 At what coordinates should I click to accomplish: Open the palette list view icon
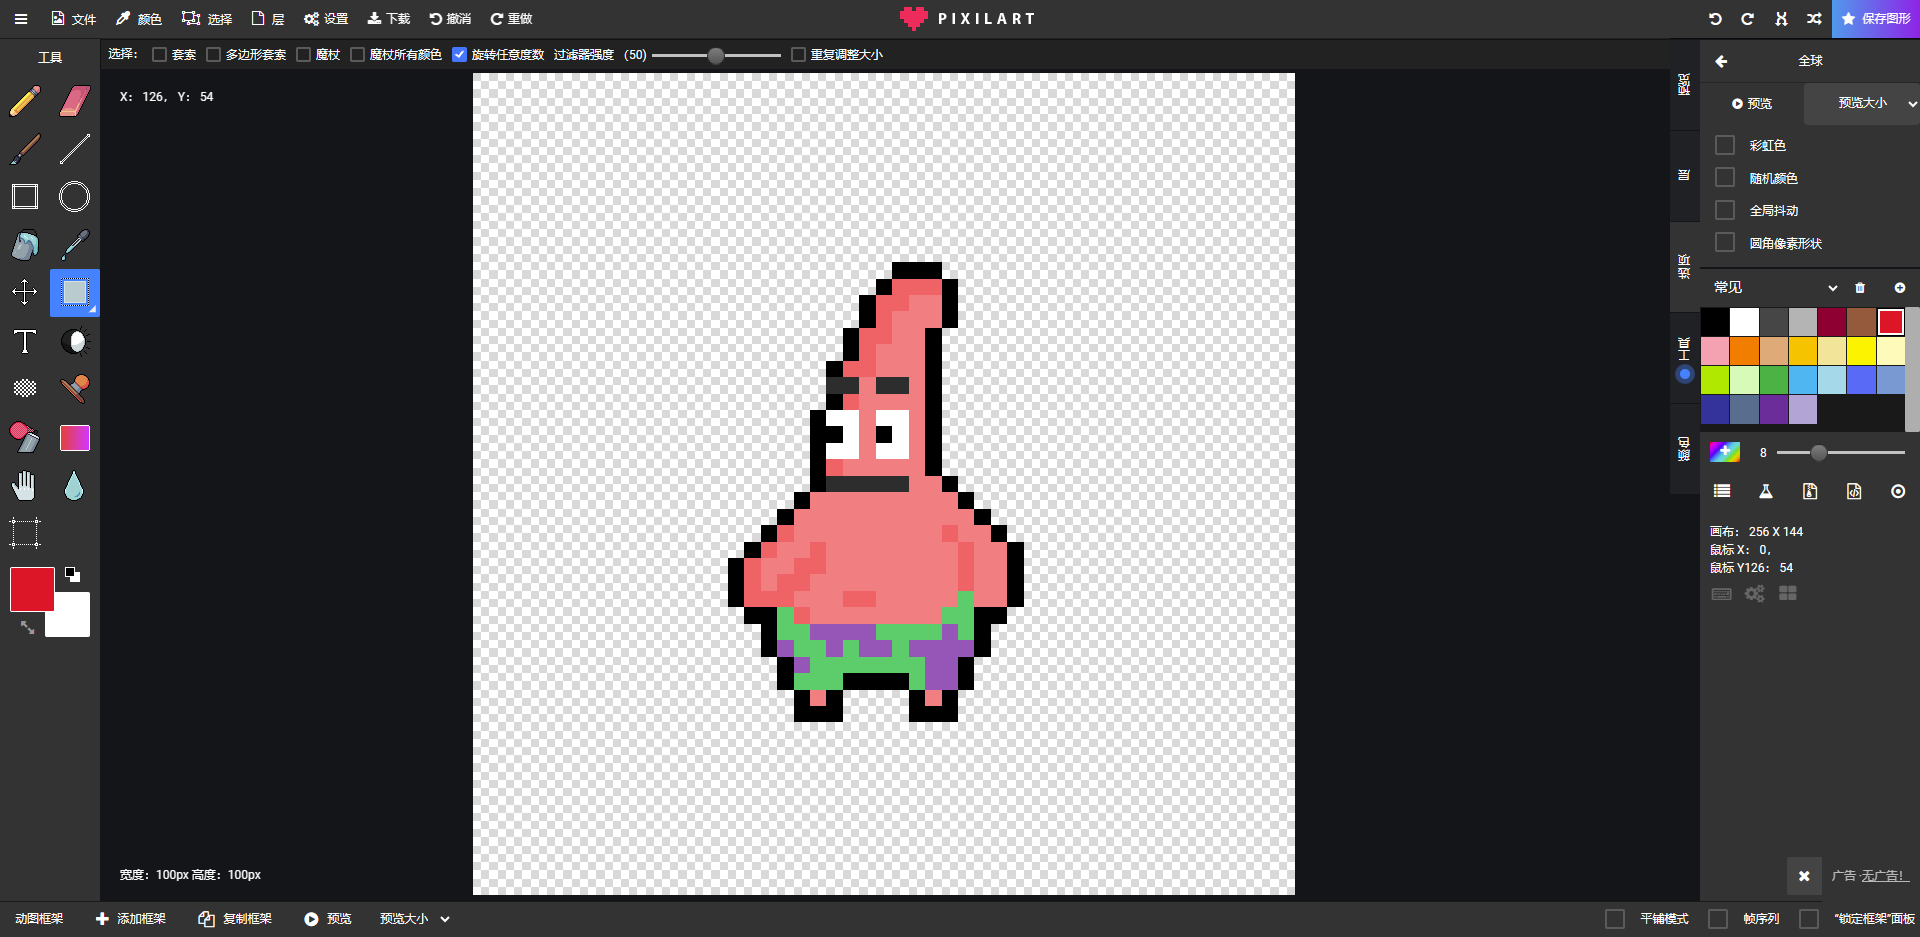click(1722, 491)
